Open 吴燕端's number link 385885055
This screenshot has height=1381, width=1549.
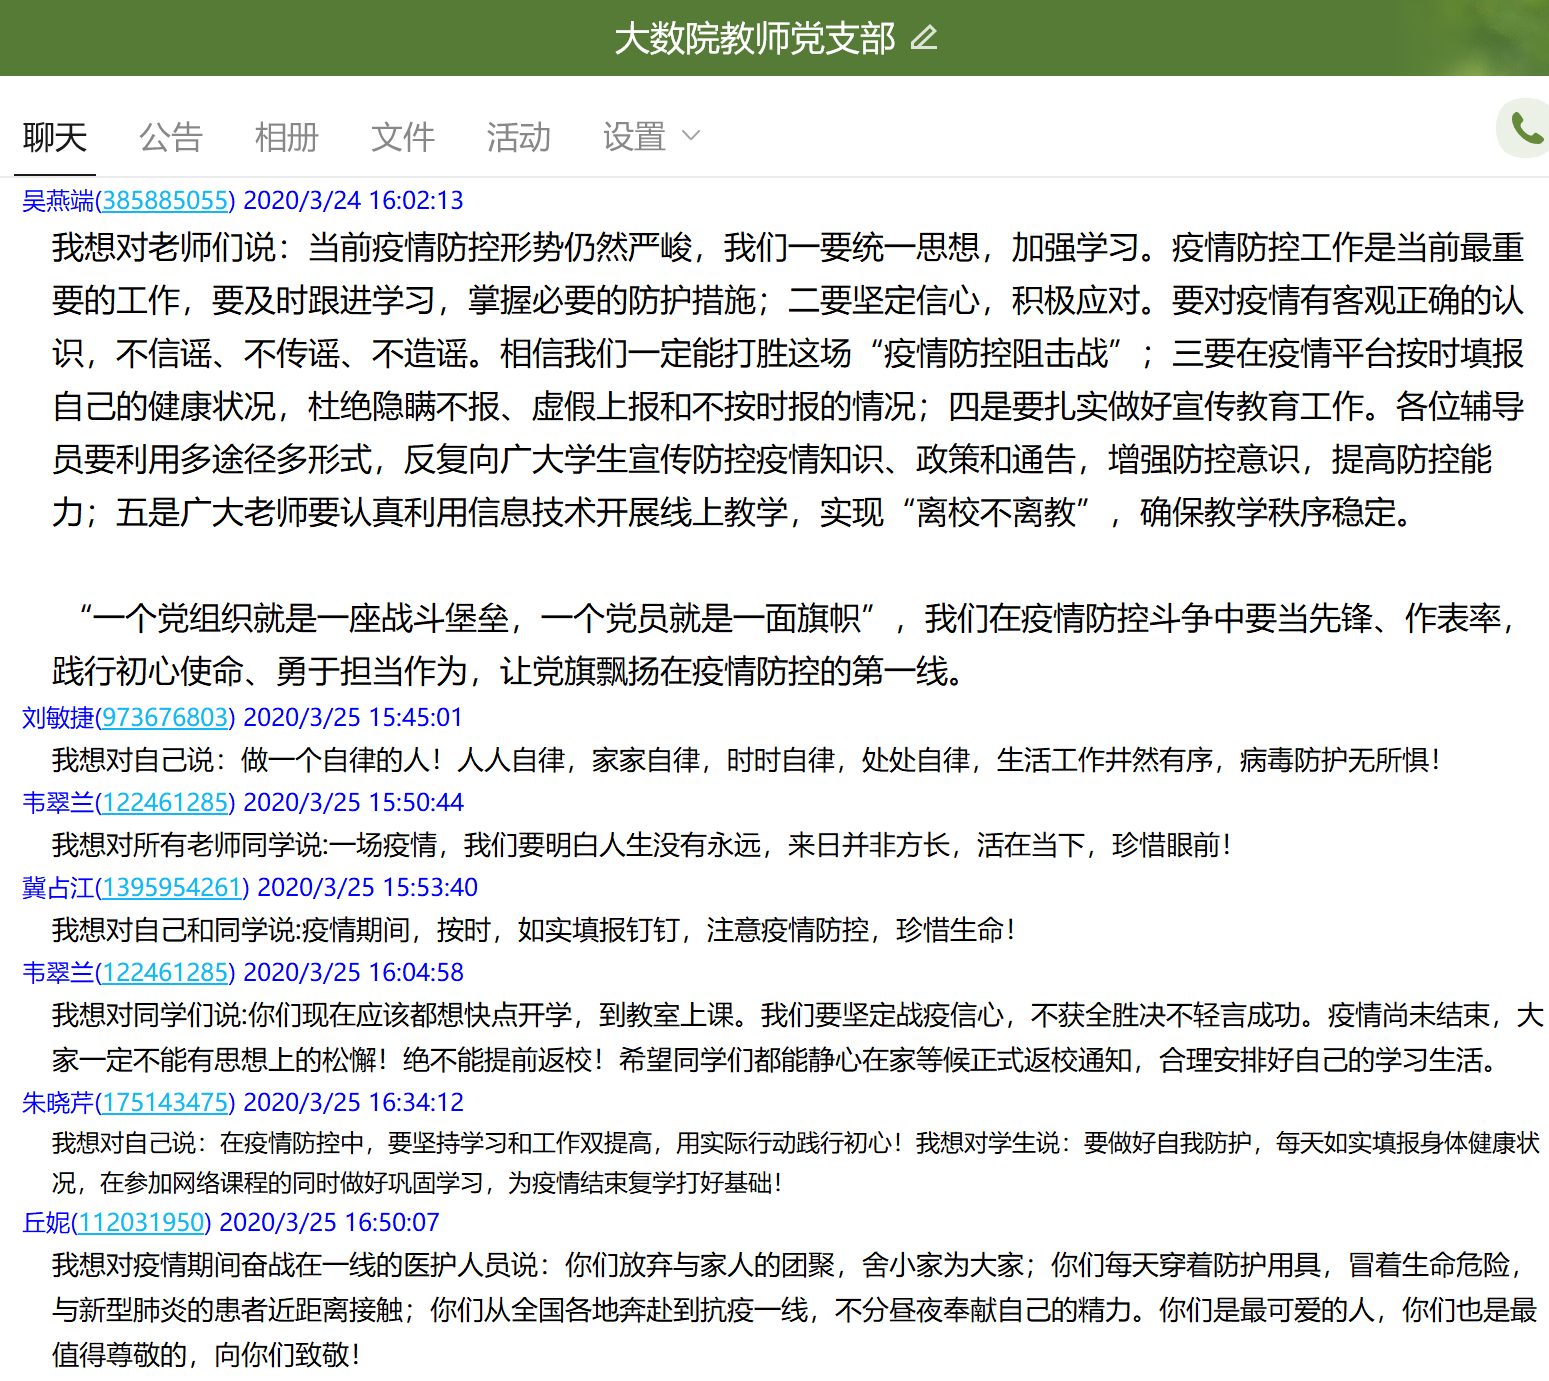166,200
